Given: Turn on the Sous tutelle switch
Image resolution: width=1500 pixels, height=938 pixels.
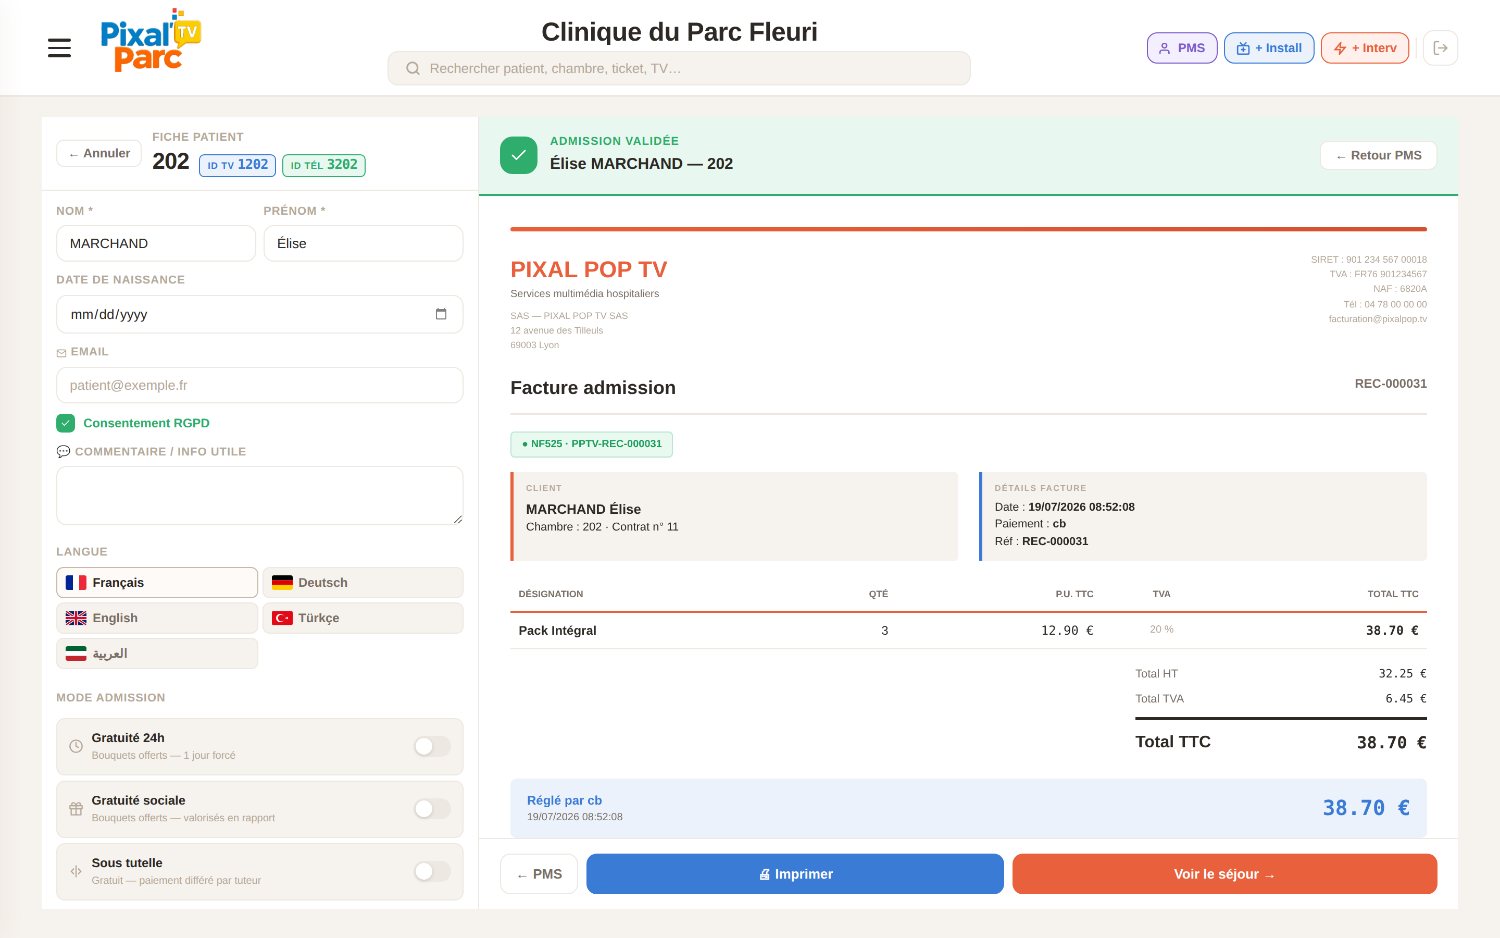Looking at the screenshot, I should pos(432,871).
